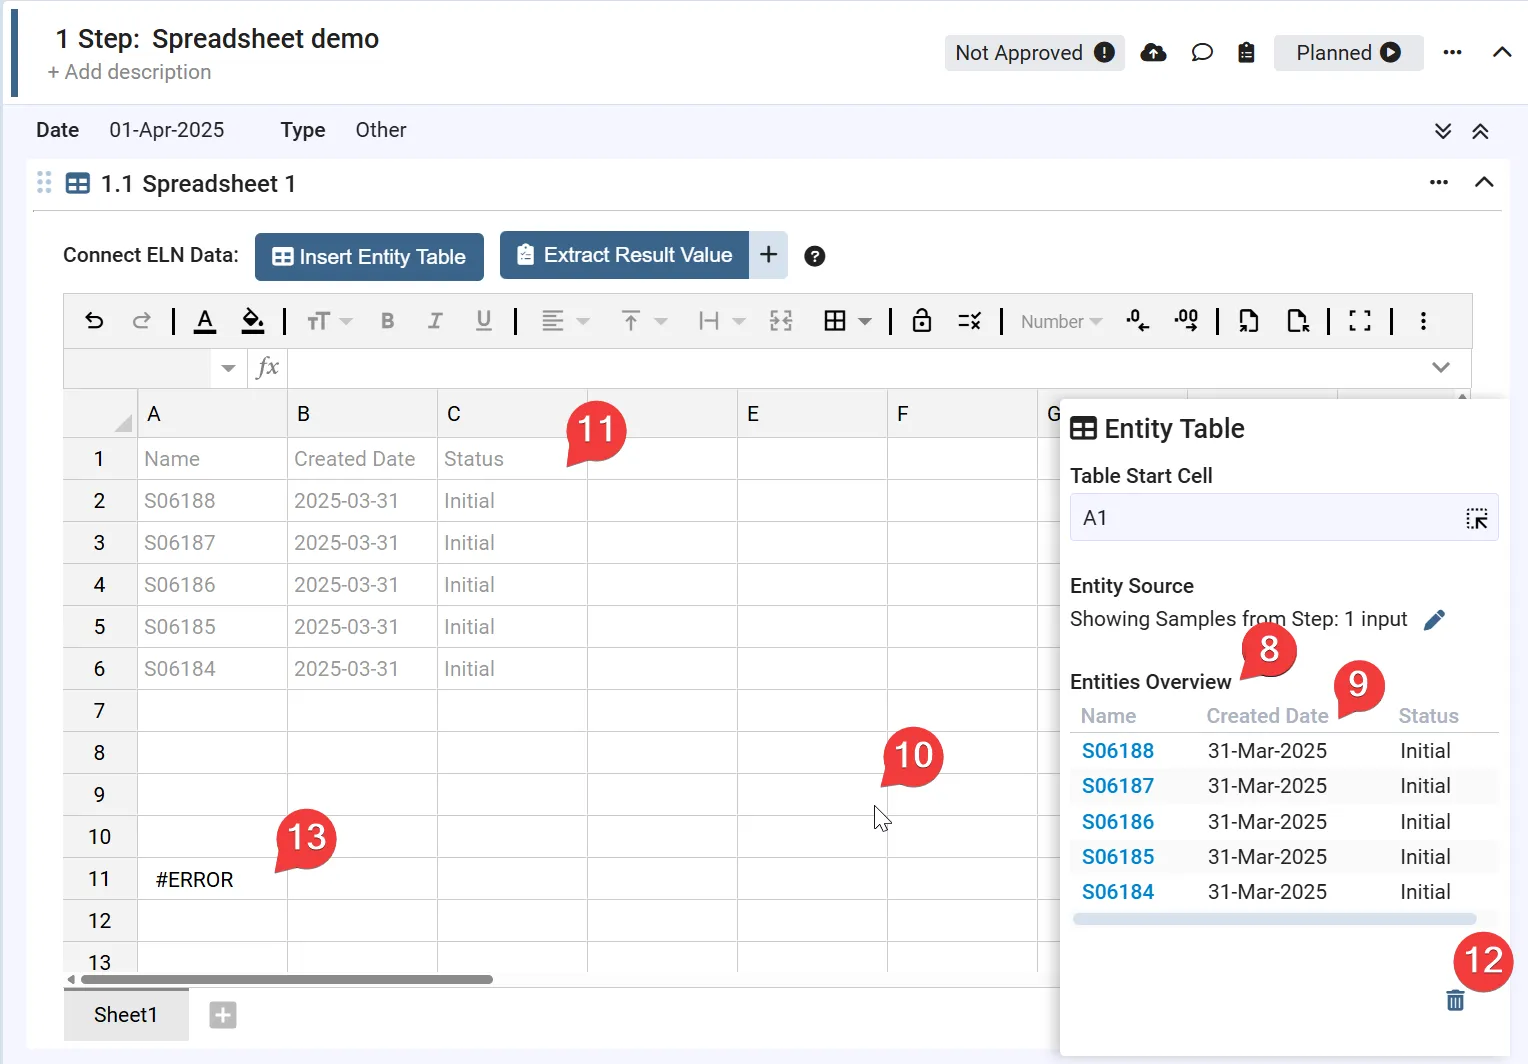The width and height of the screenshot is (1528, 1064).
Task: Delete entity table using trash icon
Action: tap(1455, 1000)
